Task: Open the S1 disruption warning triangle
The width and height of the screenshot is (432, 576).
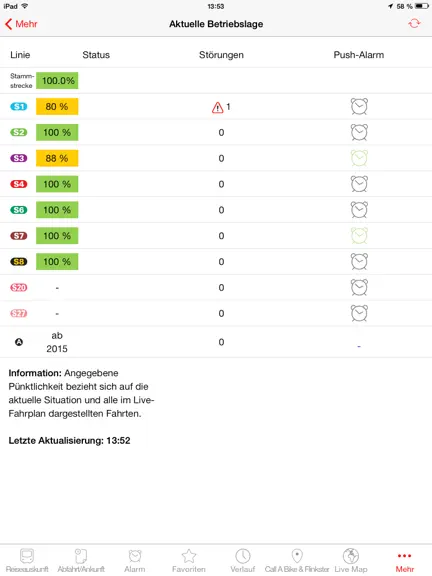Action: click(x=217, y=107)
